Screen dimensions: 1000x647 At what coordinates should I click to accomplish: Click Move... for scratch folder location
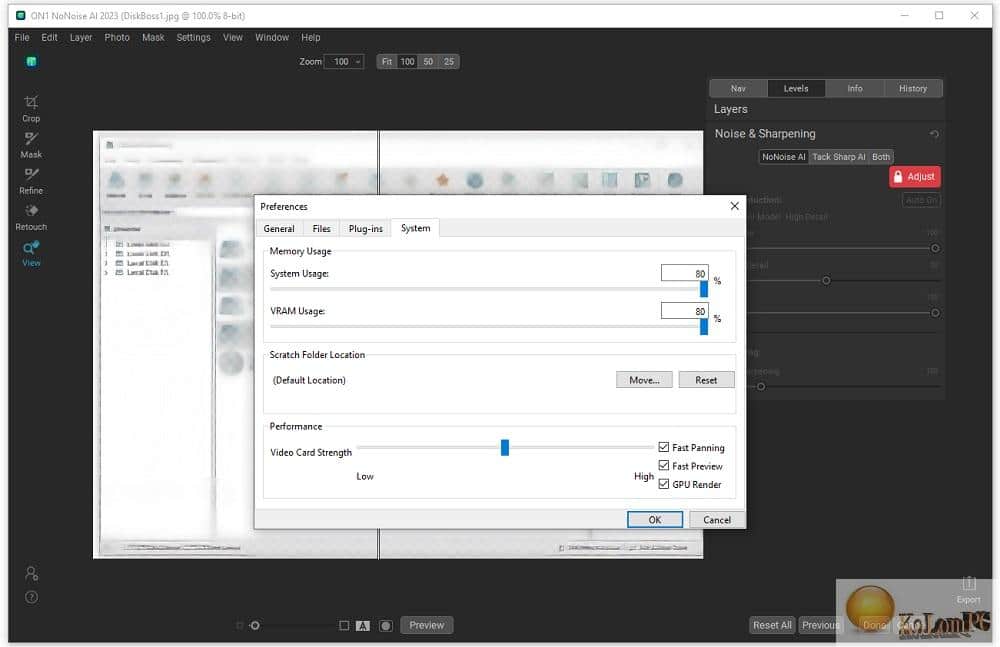(644, 380)
